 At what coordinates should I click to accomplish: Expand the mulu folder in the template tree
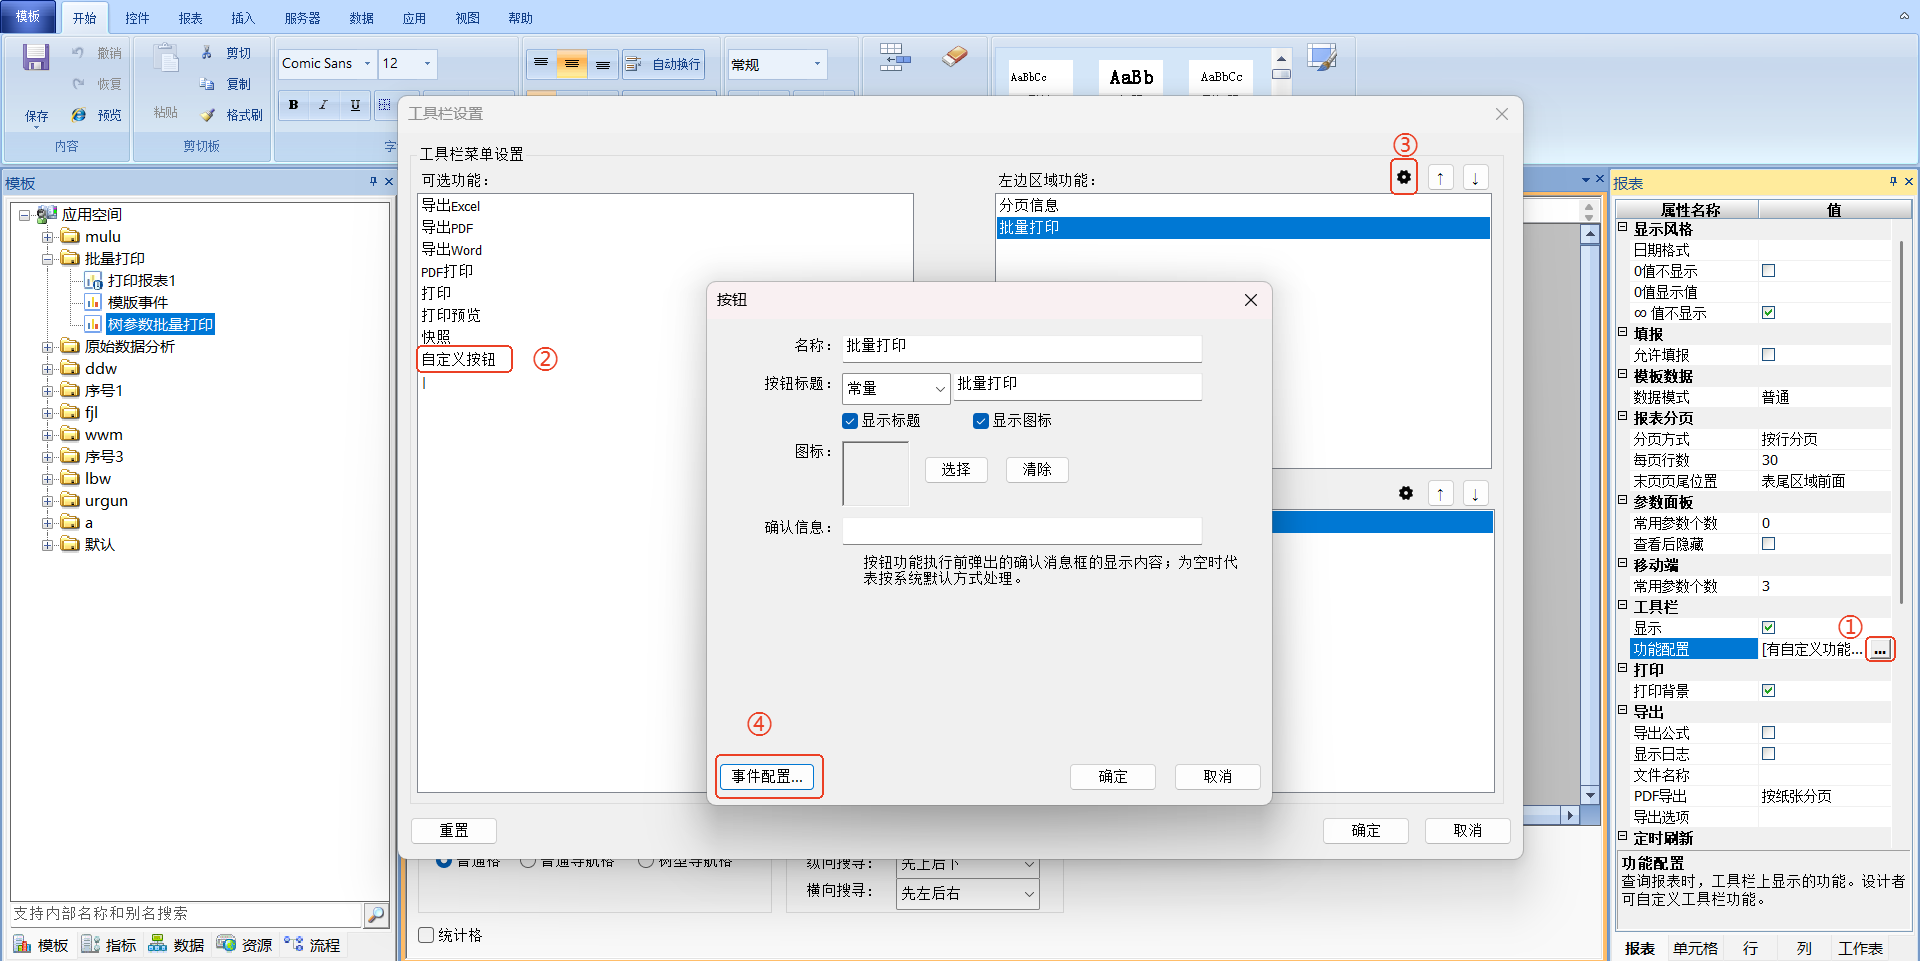coord(47,237)
